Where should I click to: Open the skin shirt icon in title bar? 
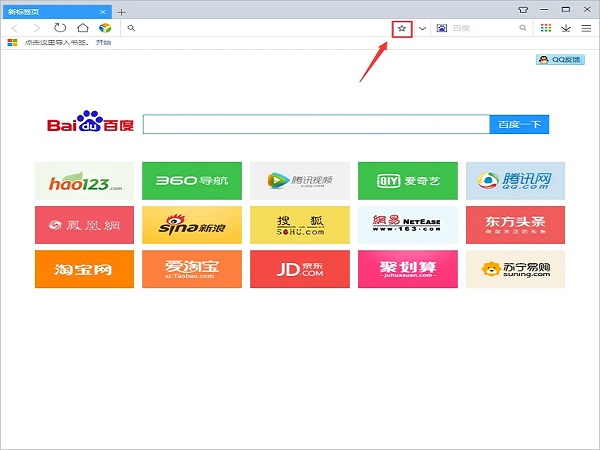point(523,10)
